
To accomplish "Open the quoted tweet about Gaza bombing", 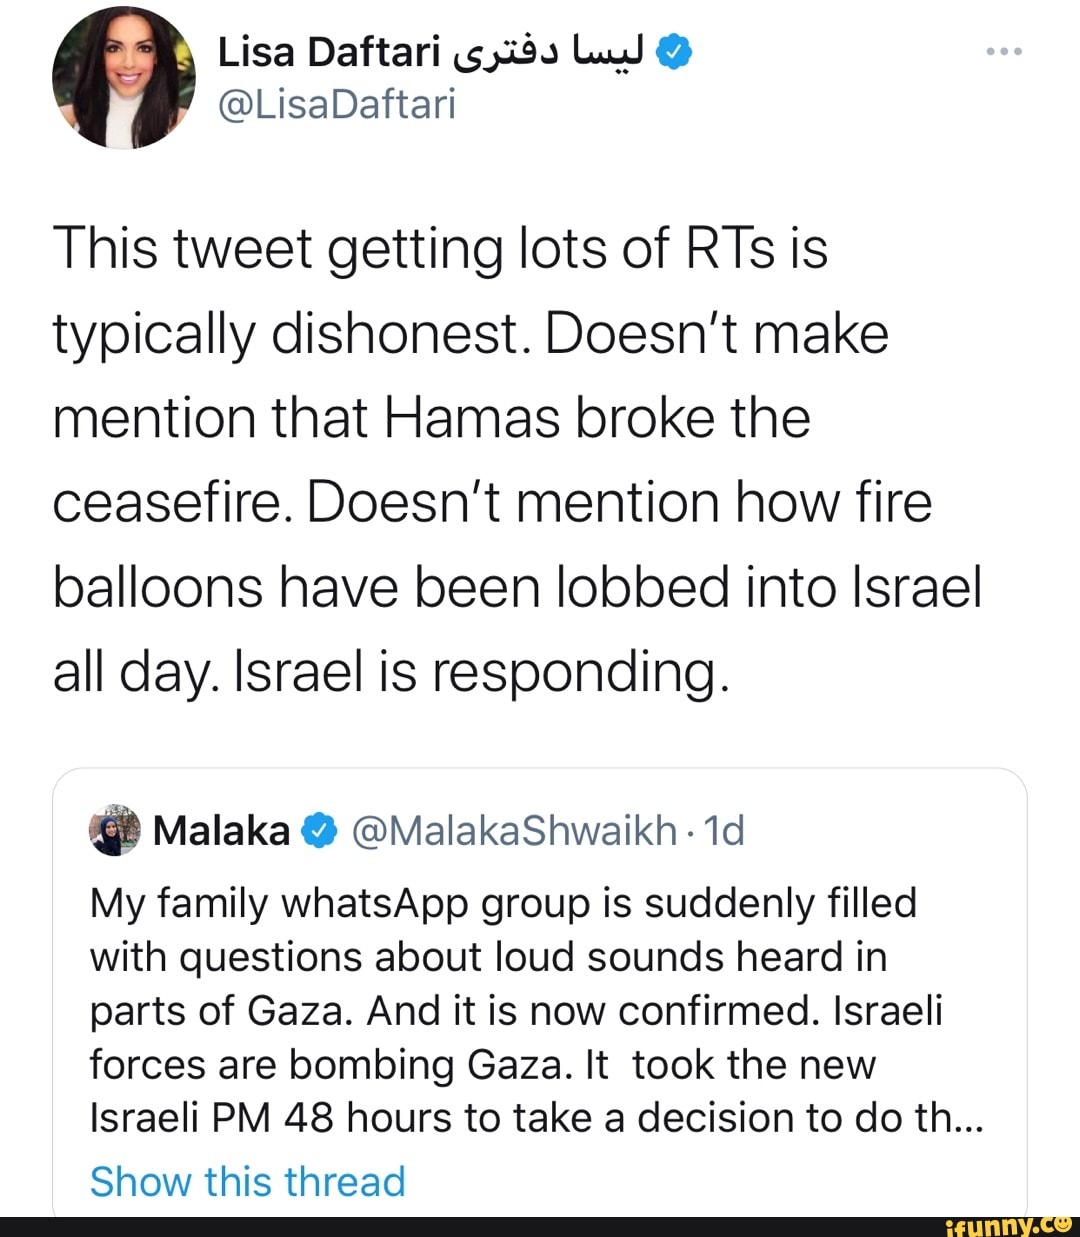I will click(540, 1010).
